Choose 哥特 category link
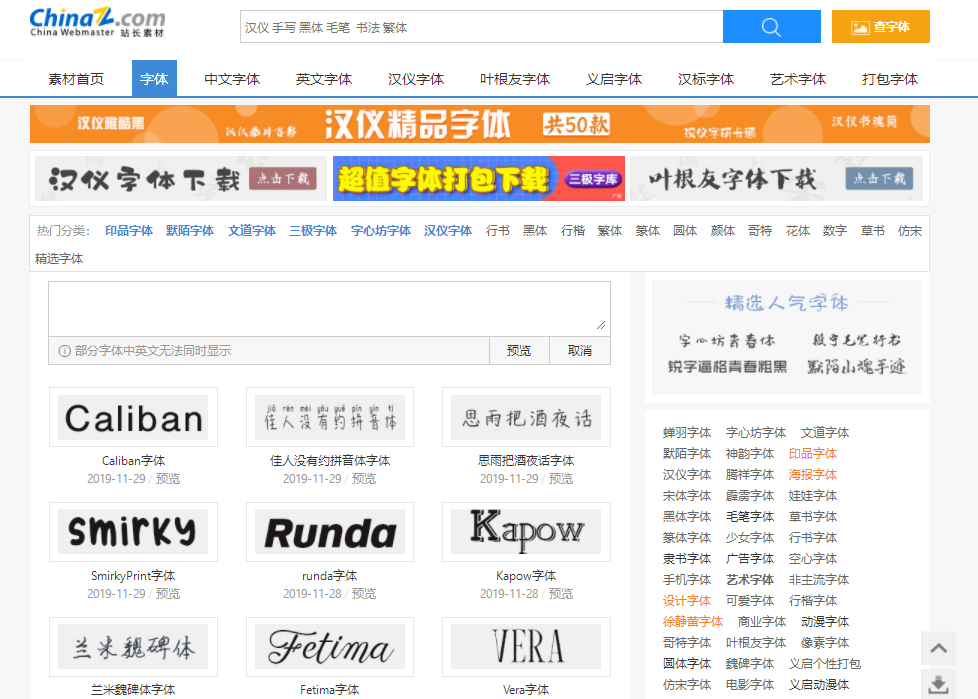 (x=760, y=231)
